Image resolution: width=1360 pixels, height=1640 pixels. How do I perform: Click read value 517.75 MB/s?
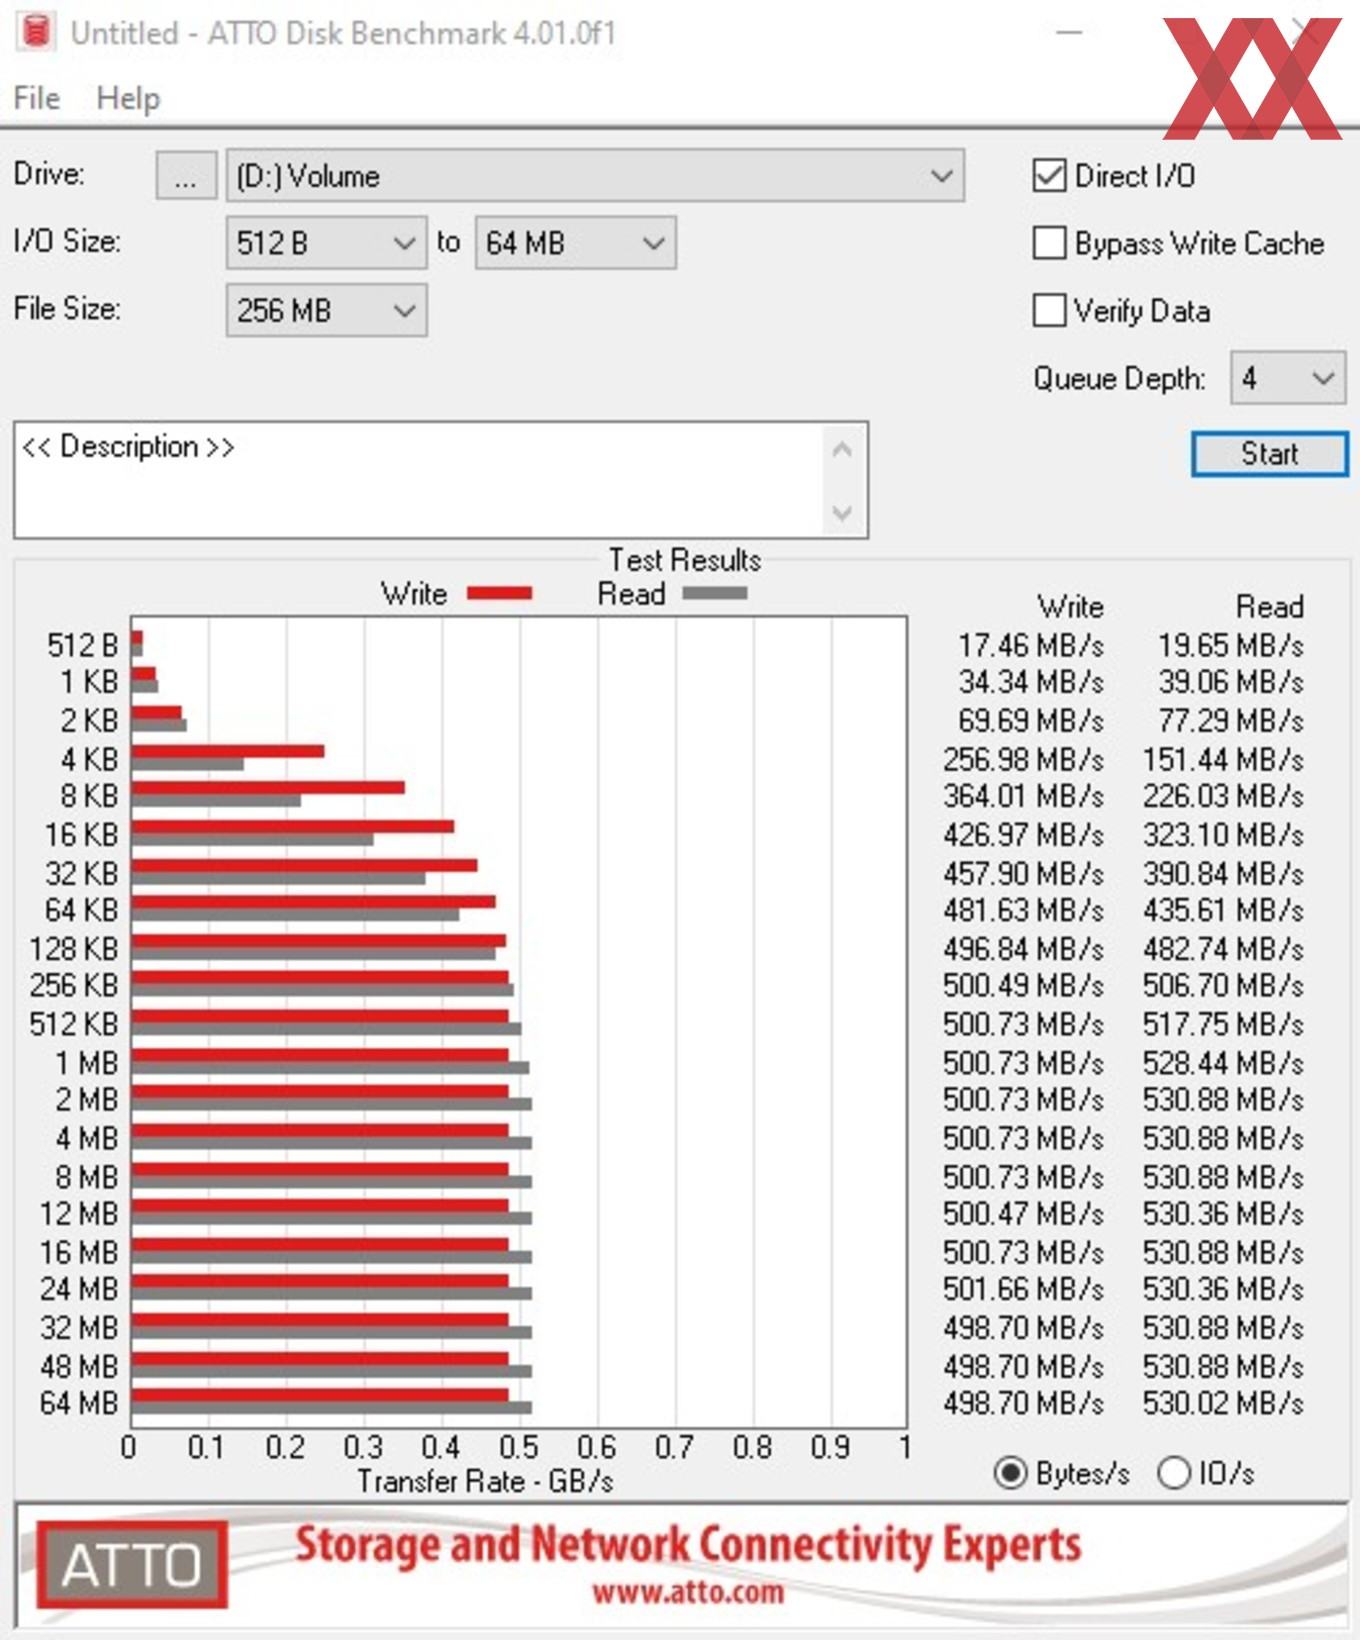[x=1223, y=1024]
